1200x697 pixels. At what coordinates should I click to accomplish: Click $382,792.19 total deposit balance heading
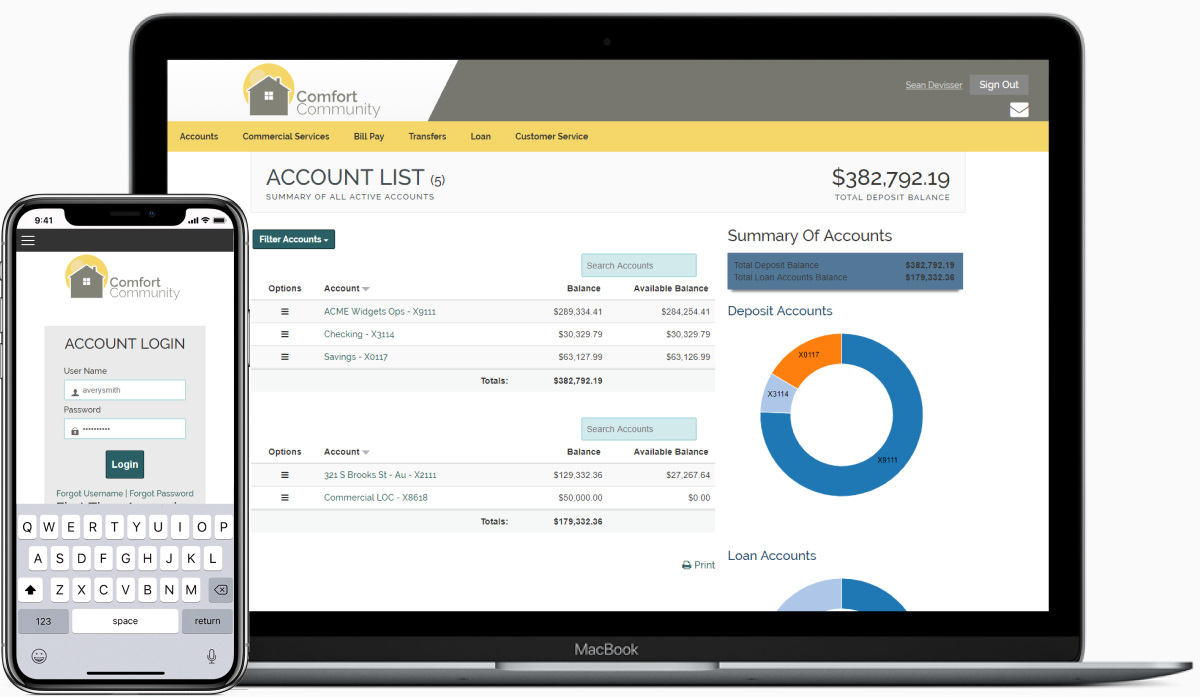tap(891, 178)
